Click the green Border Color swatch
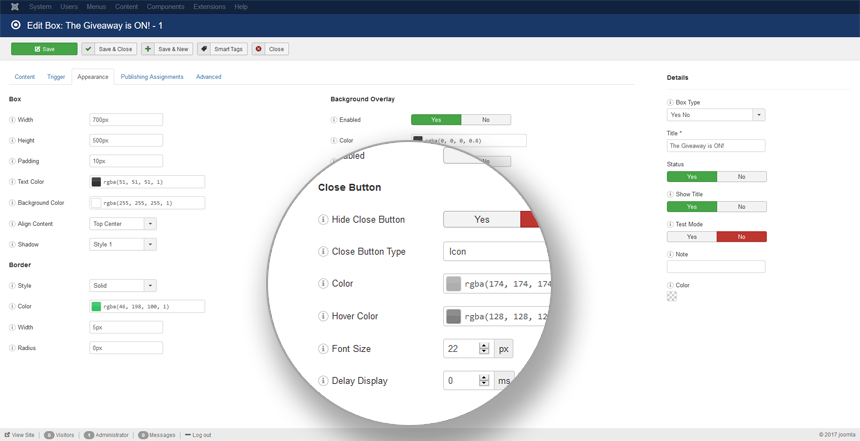The image size is (860, 441). pyautogui.click(x=97, y=307)
